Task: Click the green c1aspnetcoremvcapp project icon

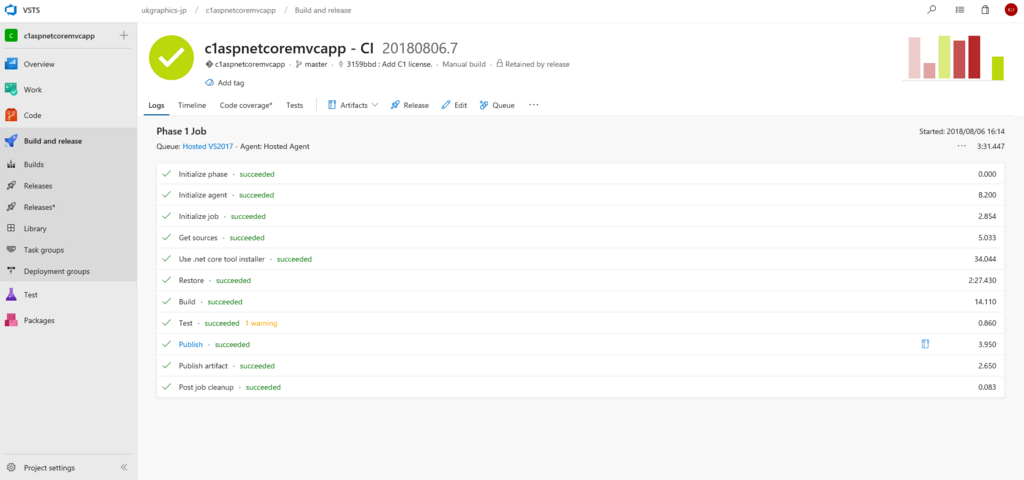Action: click(10, 36)
